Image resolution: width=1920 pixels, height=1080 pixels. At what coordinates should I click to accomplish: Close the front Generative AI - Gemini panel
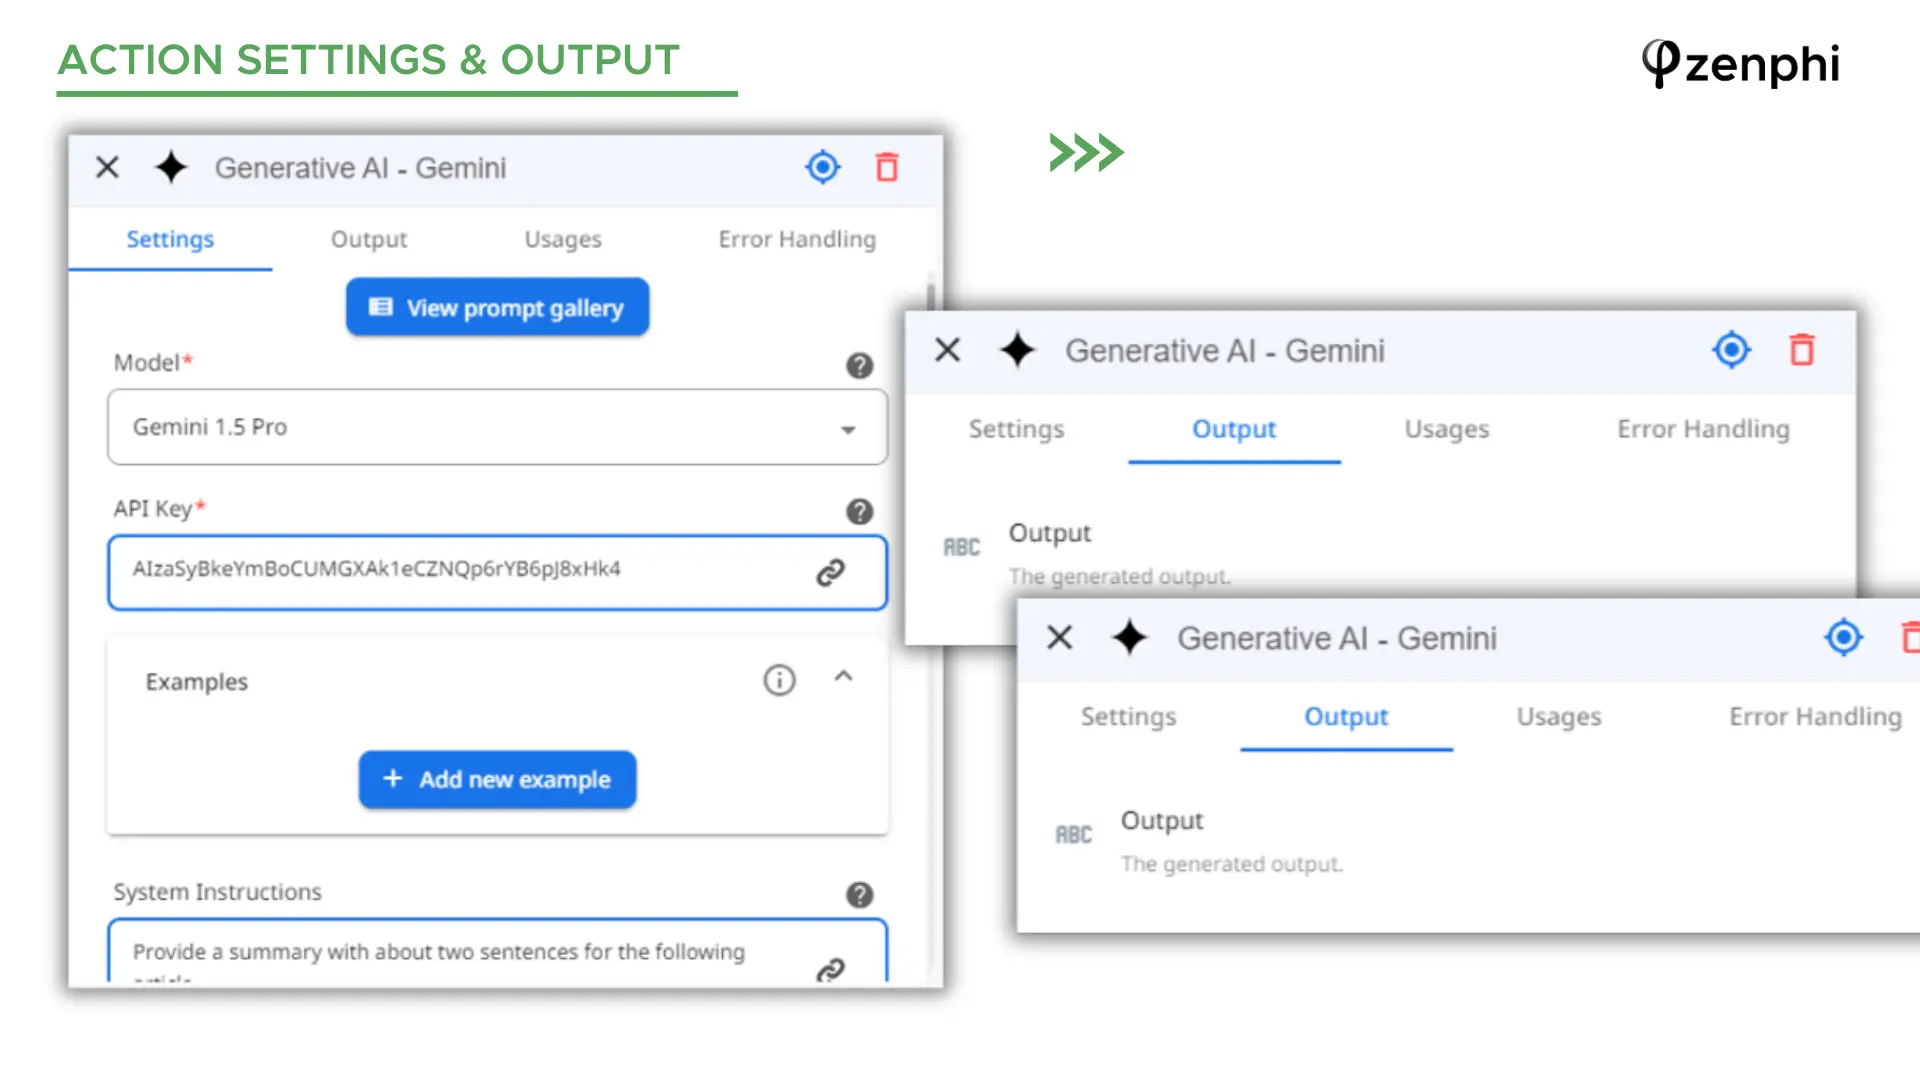click(1059, 637)
